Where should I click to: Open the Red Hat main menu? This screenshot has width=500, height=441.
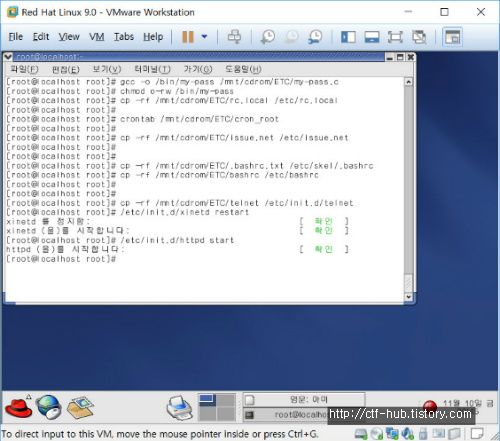click(19, 407)
